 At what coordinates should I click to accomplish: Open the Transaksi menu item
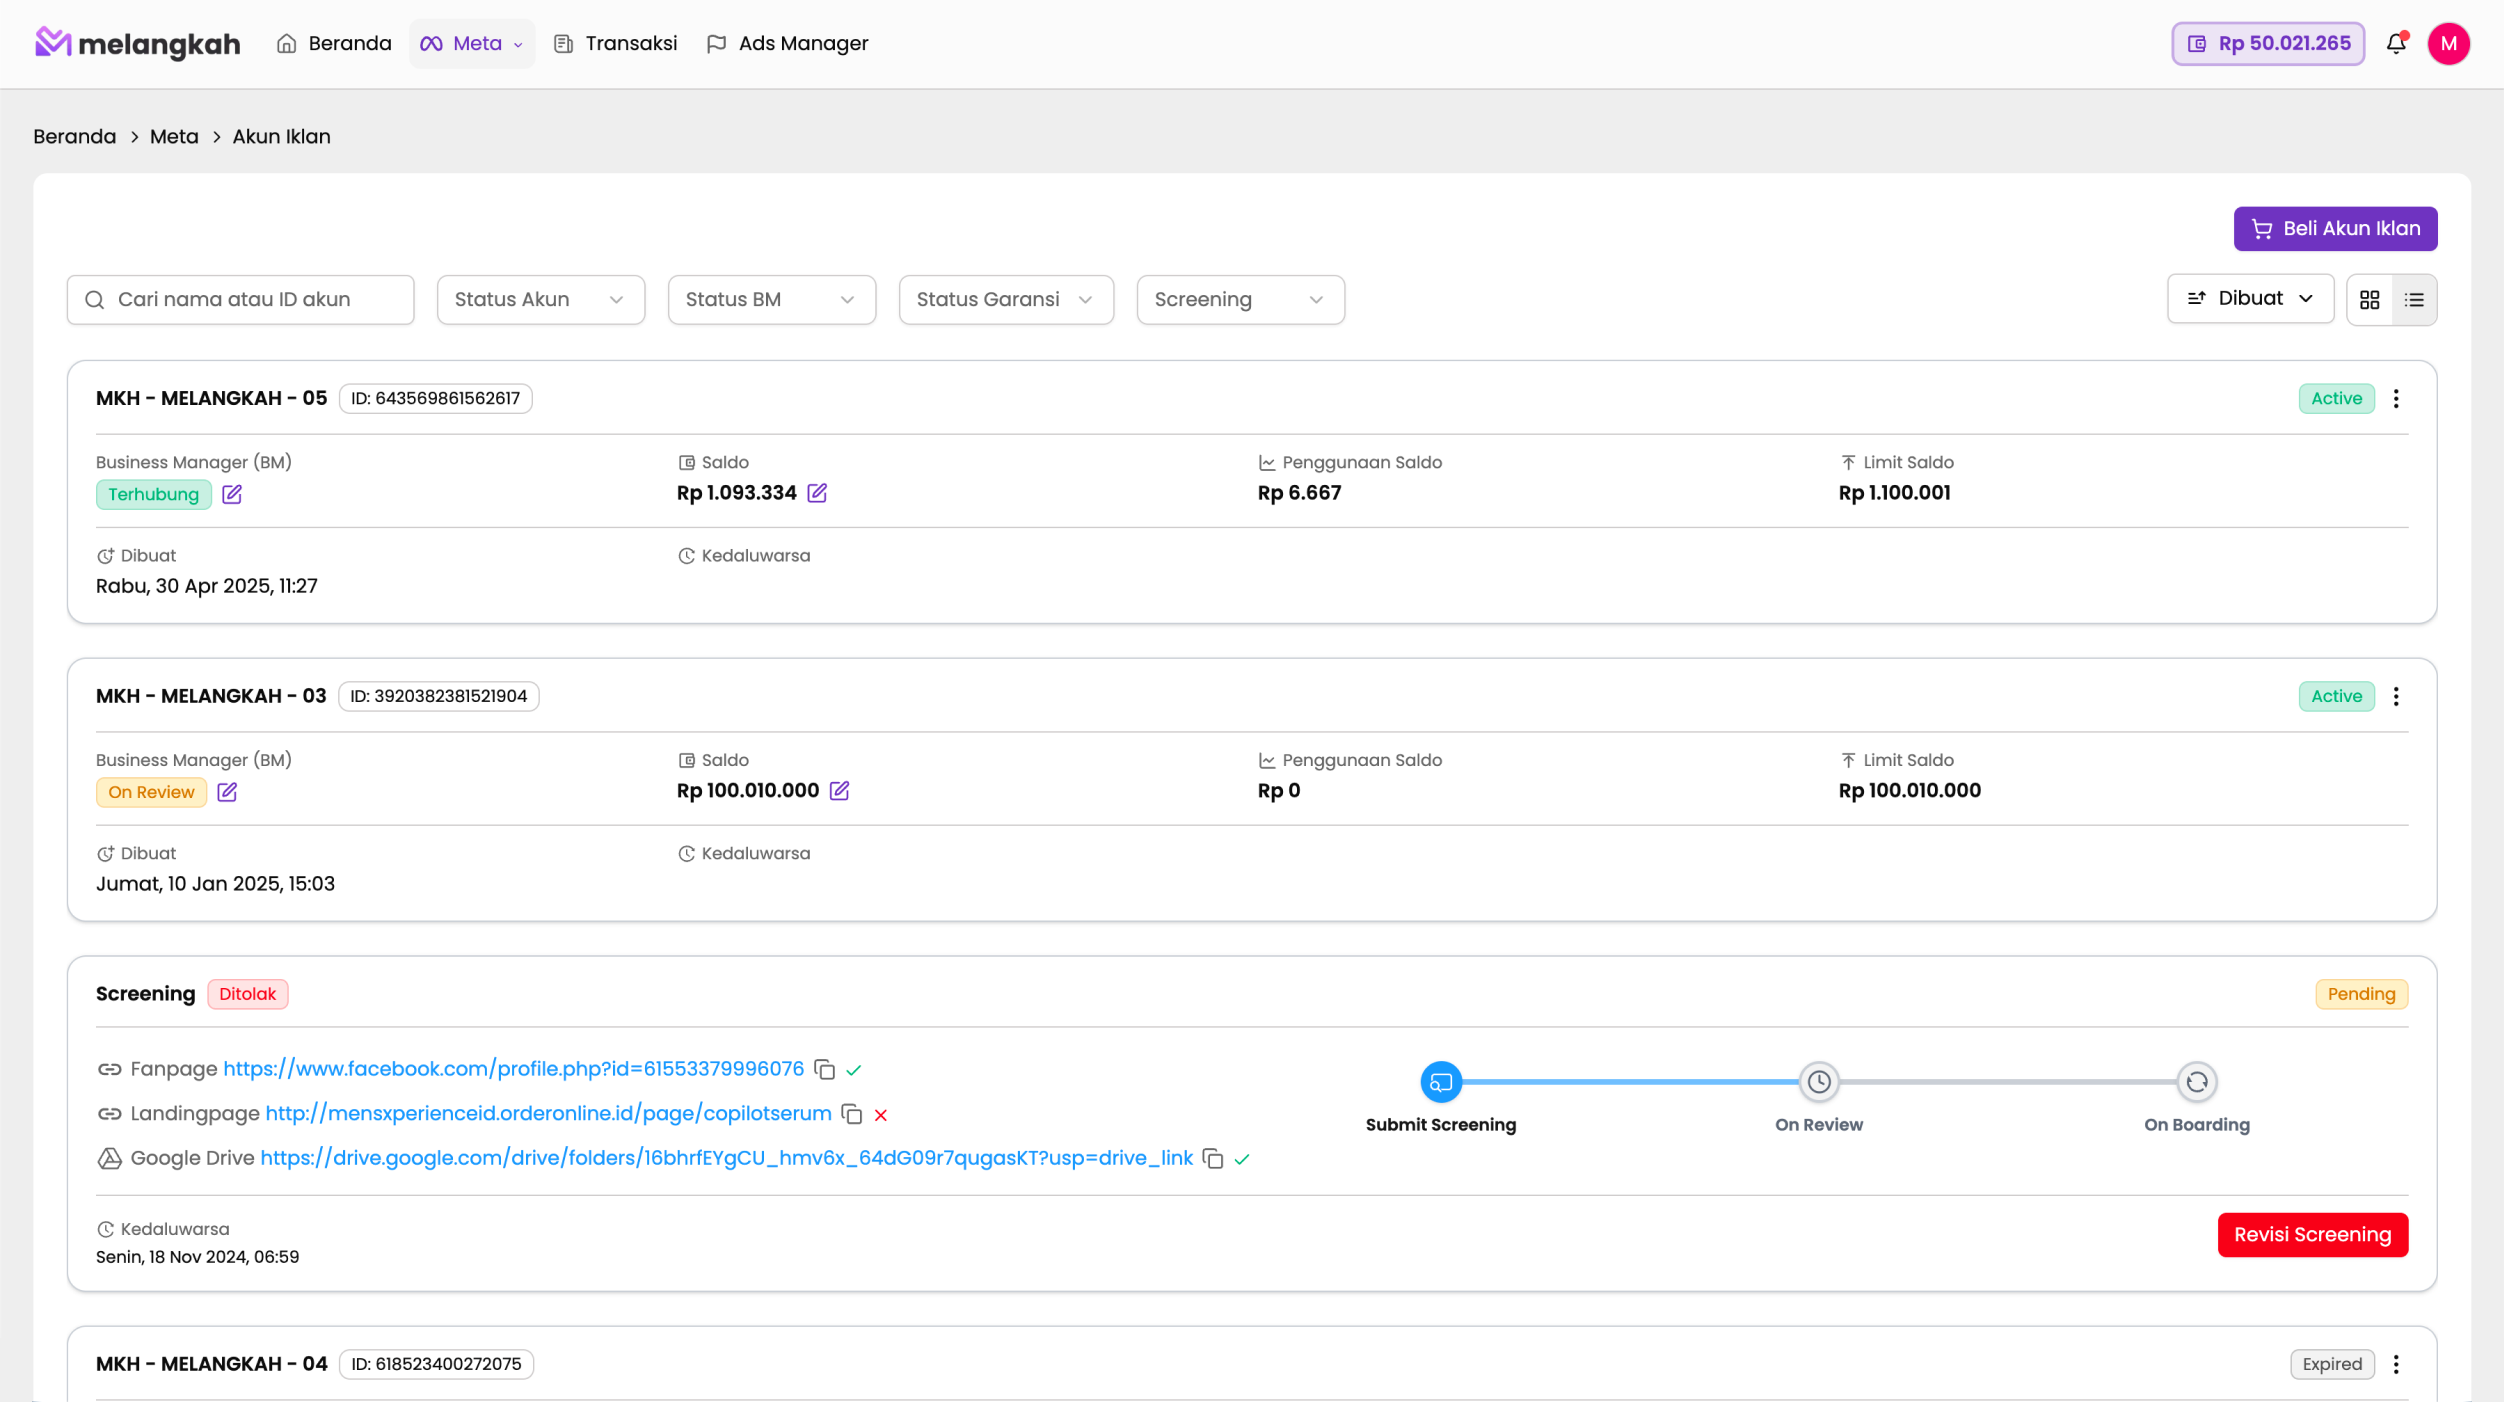pos(614,43)
